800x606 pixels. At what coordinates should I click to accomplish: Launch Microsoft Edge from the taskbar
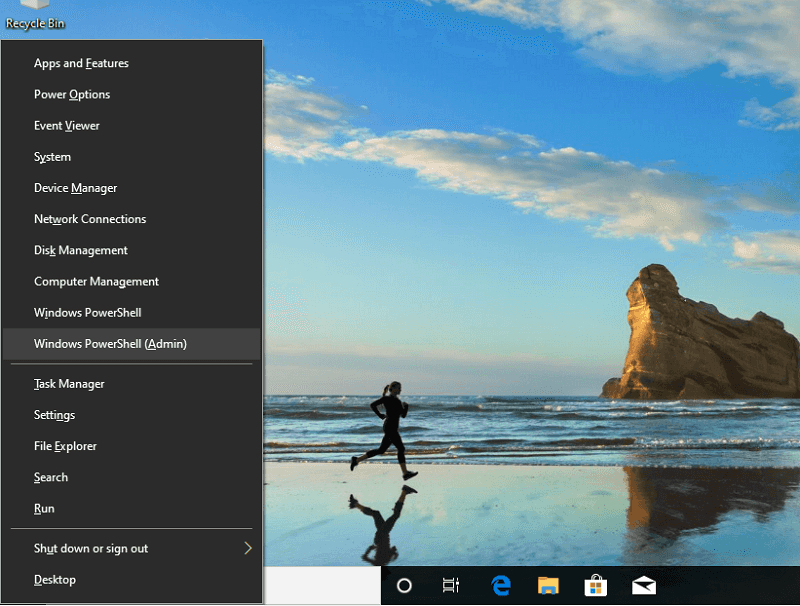click(x=500, y=586)
